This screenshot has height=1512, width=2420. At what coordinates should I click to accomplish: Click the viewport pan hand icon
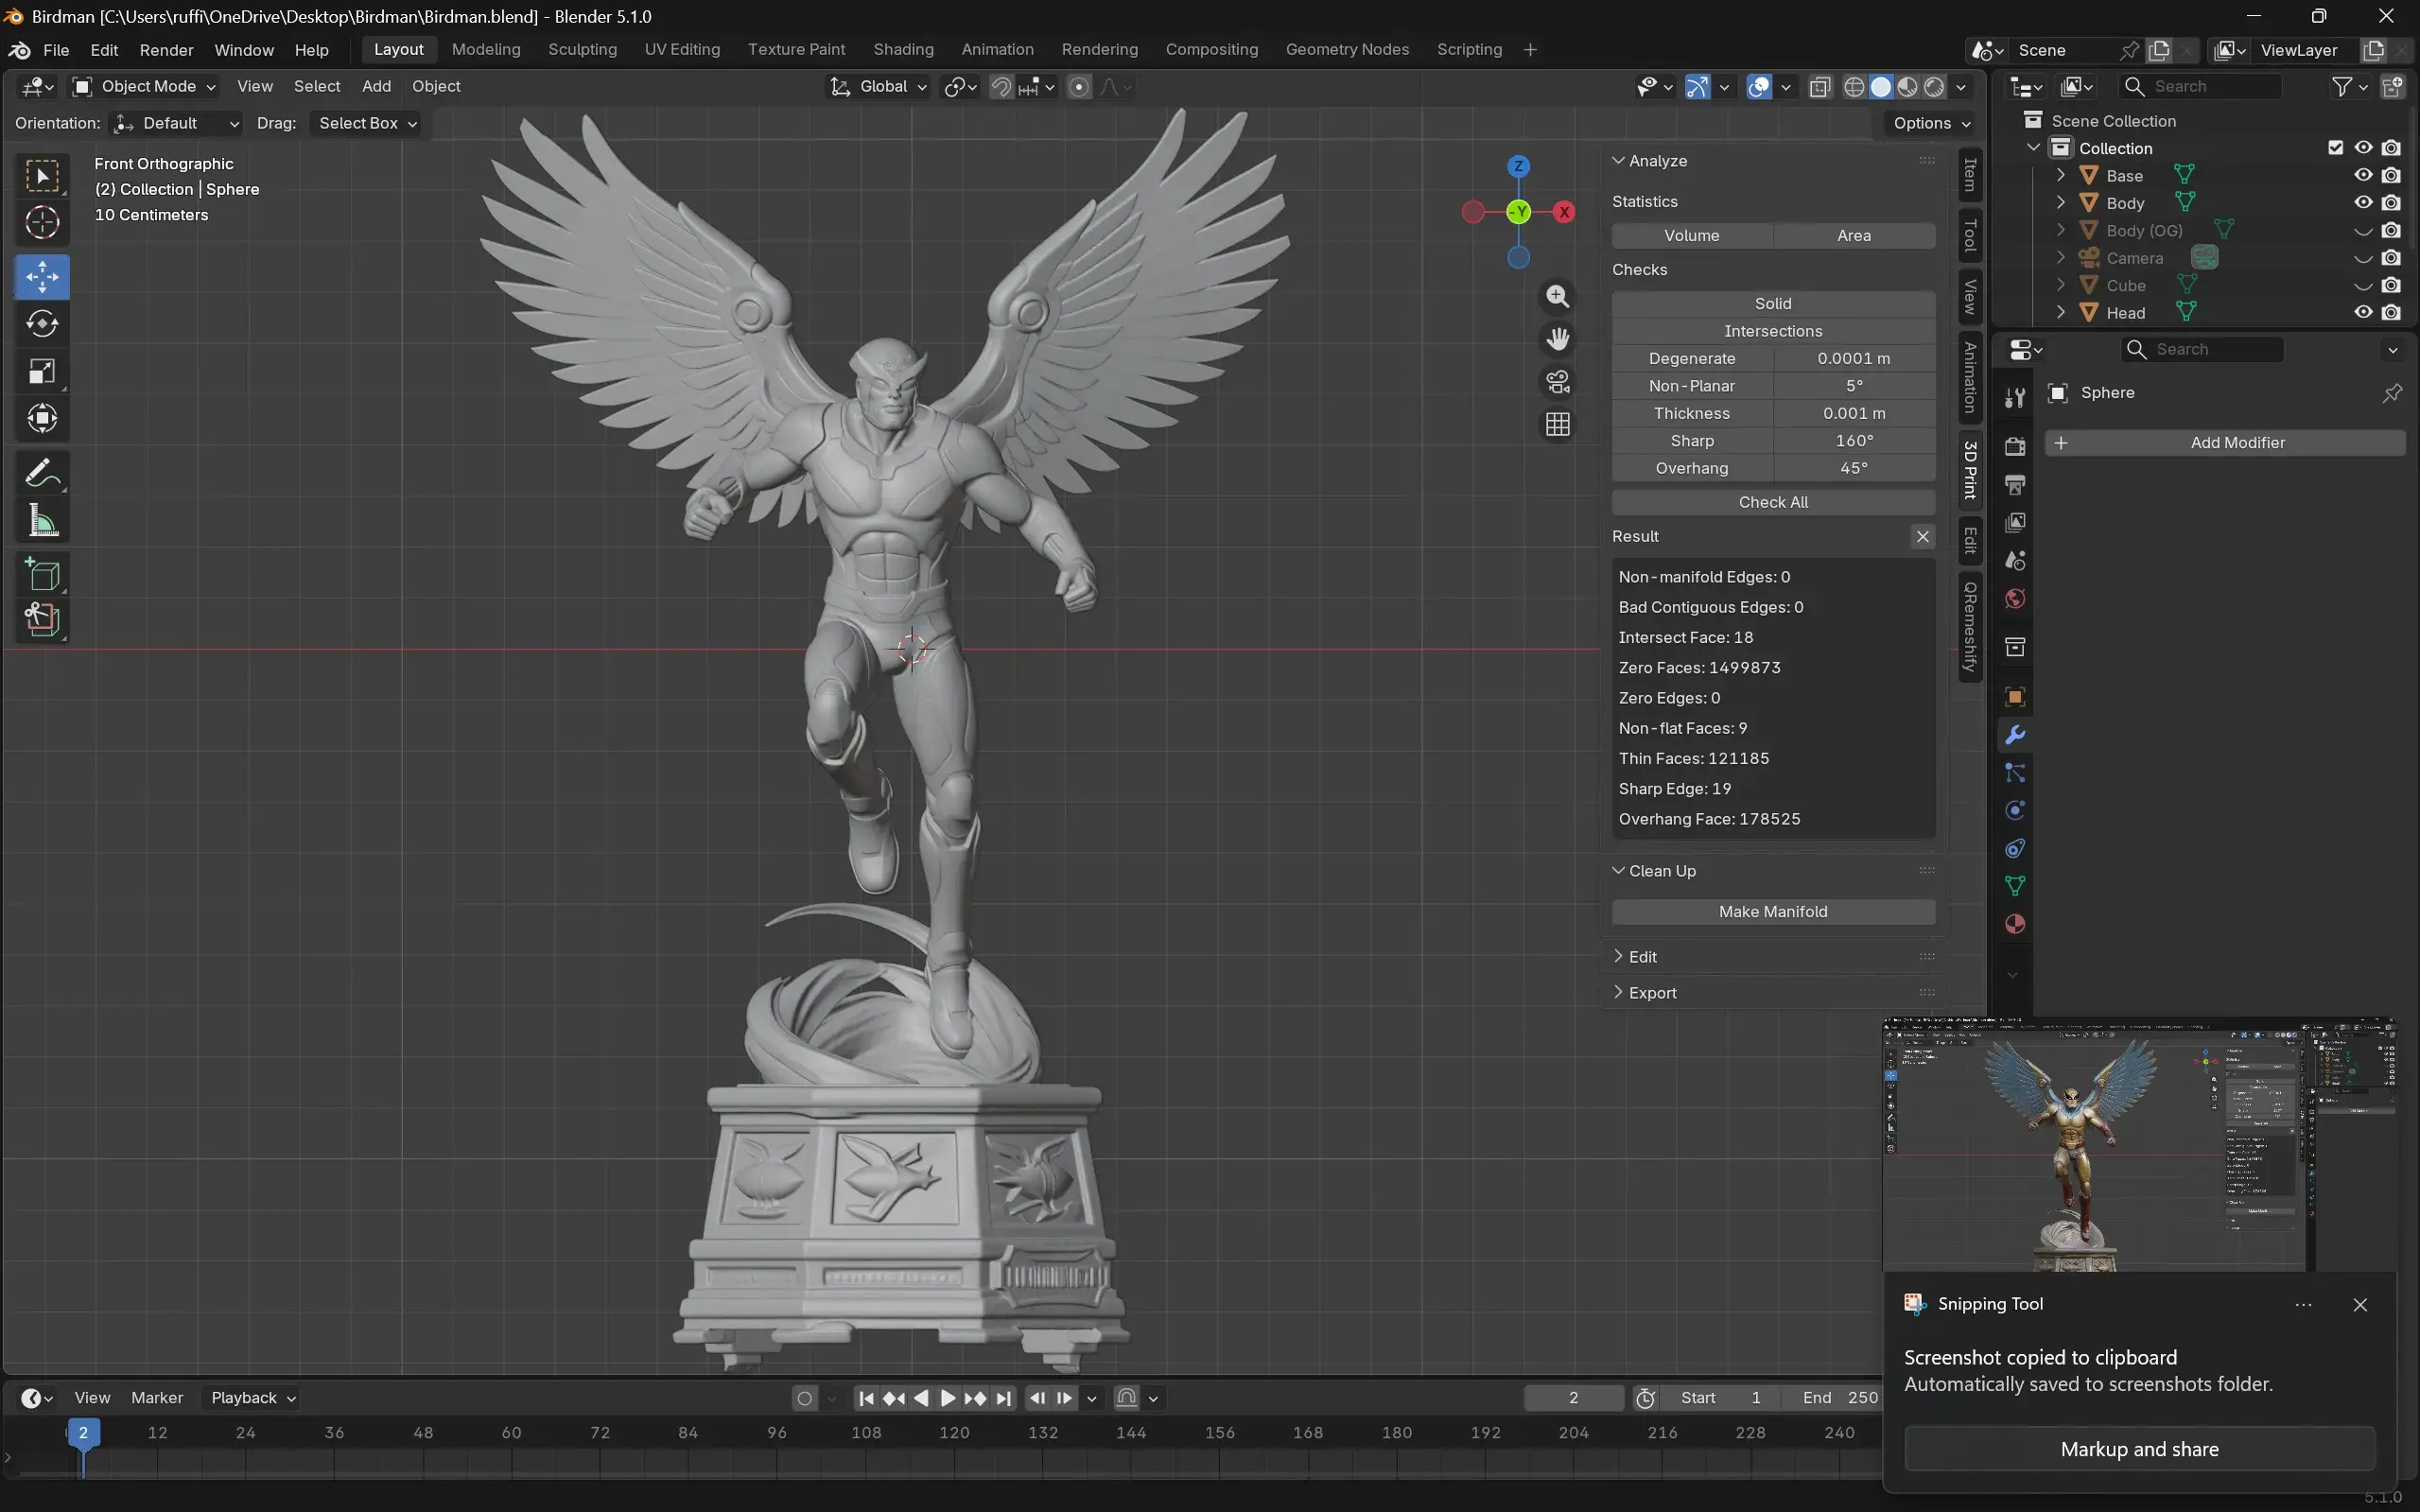[x=1557, y=339]
